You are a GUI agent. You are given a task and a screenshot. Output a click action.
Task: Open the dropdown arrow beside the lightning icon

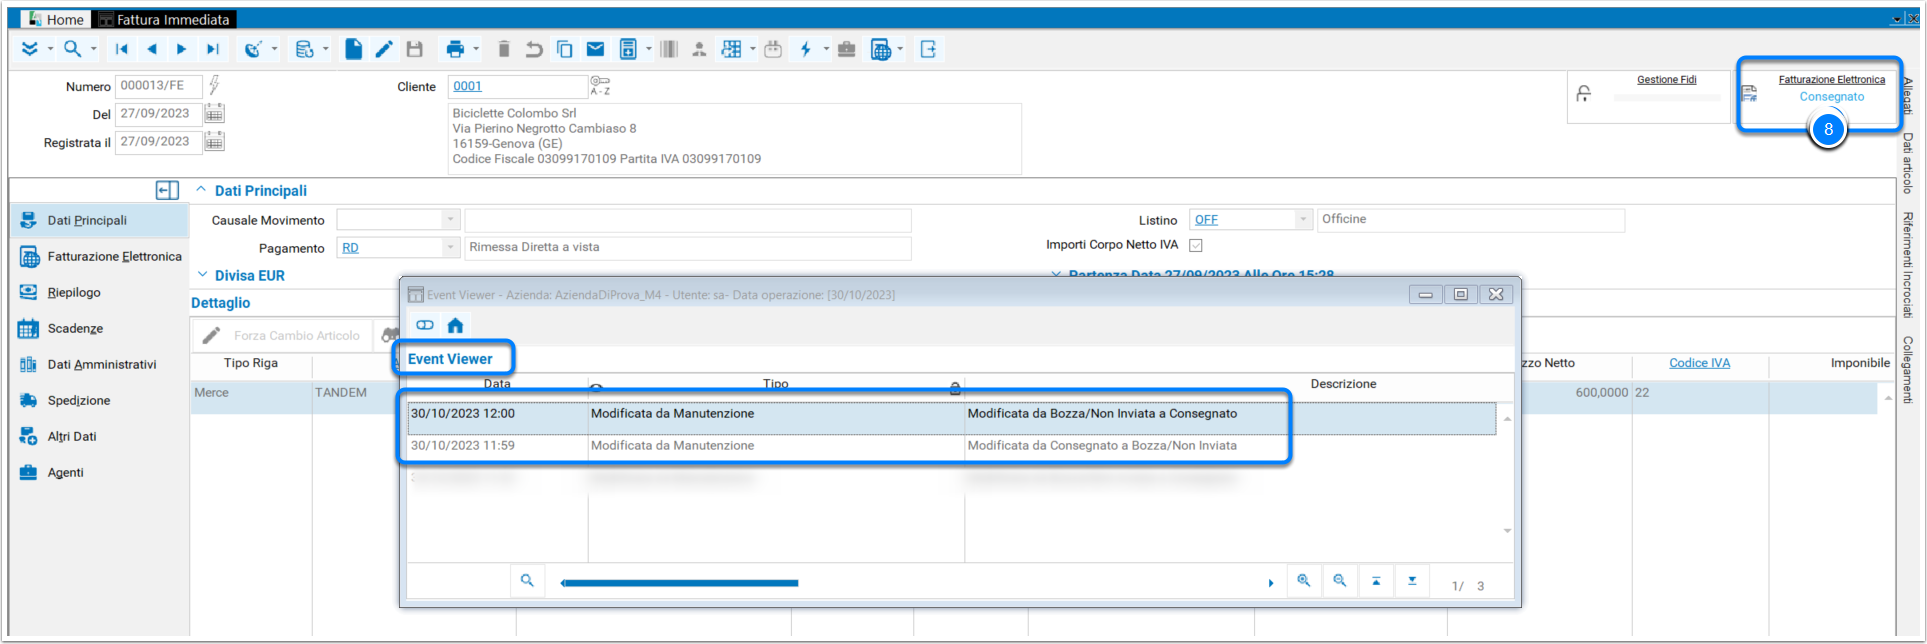826,49
